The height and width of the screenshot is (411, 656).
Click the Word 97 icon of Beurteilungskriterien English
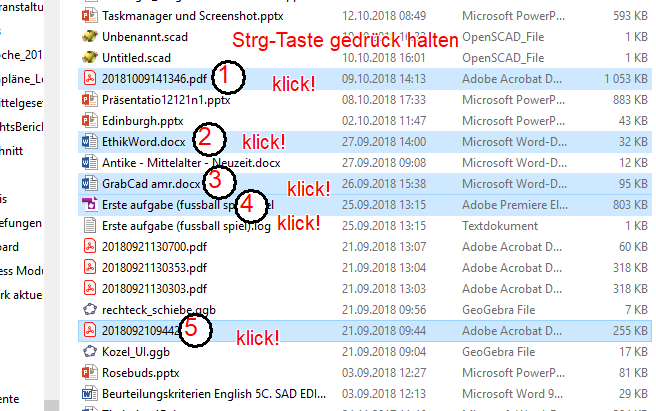tap(89, 393)
